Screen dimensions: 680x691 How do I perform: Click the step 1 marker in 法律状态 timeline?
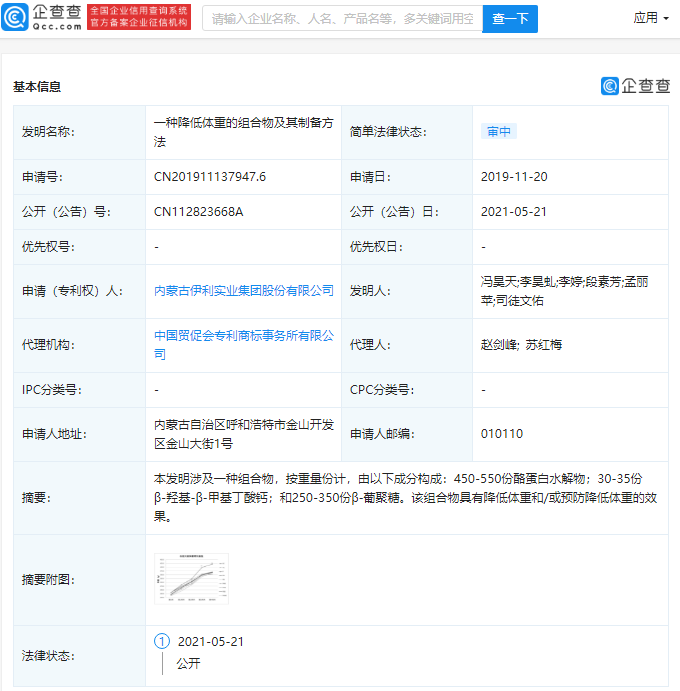point(162,641)
